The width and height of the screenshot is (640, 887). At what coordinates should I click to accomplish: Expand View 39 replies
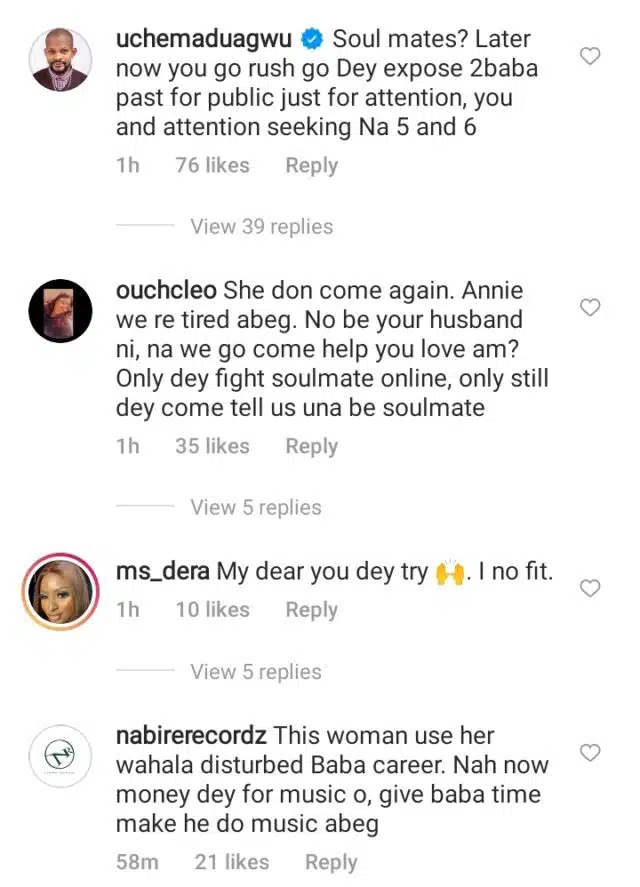click(262, 226)
